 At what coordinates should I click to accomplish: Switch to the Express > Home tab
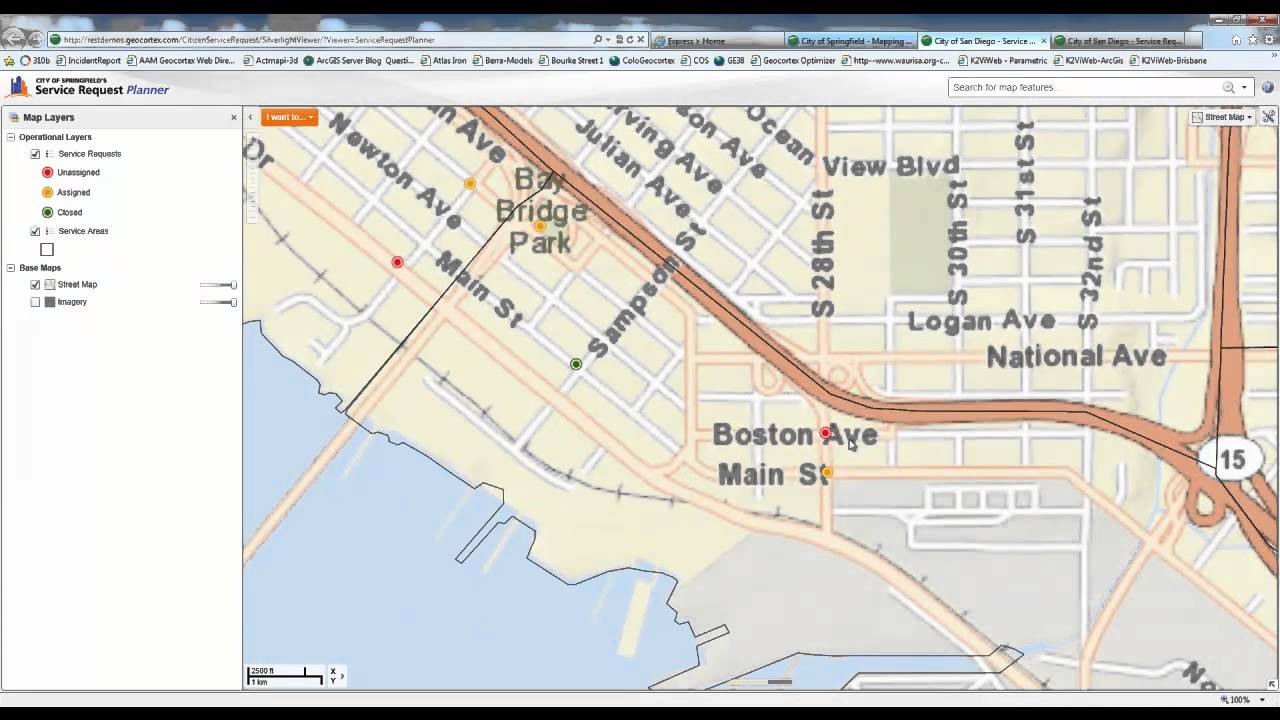point(716,41)
